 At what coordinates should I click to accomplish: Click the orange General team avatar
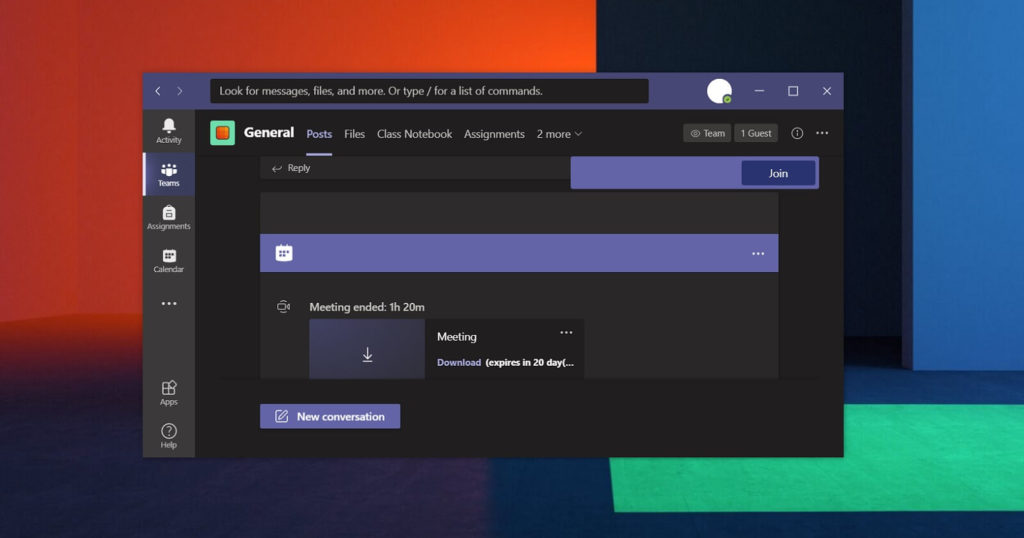pos(222,133)
